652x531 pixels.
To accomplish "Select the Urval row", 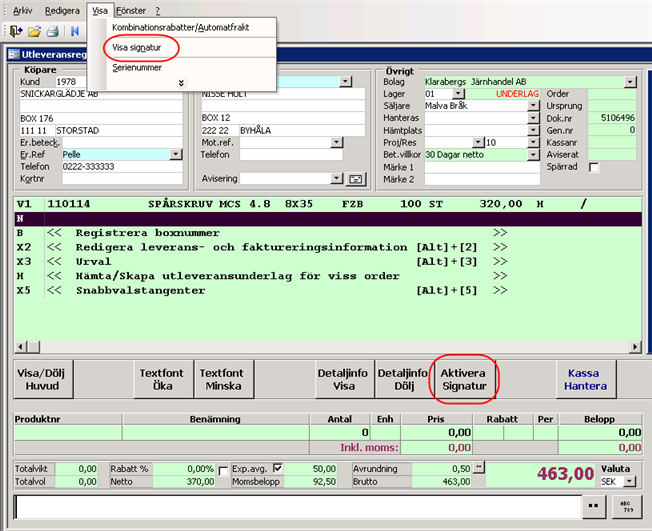I will pos(328,262).
